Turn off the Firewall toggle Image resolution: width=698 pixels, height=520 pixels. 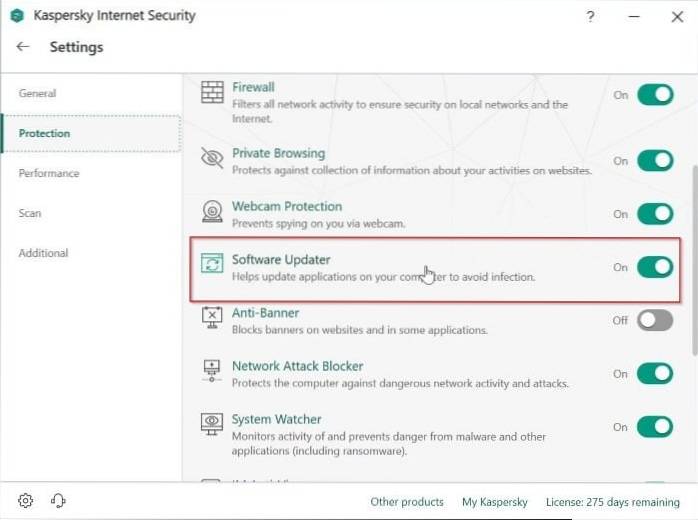click(x=655, y=95)
